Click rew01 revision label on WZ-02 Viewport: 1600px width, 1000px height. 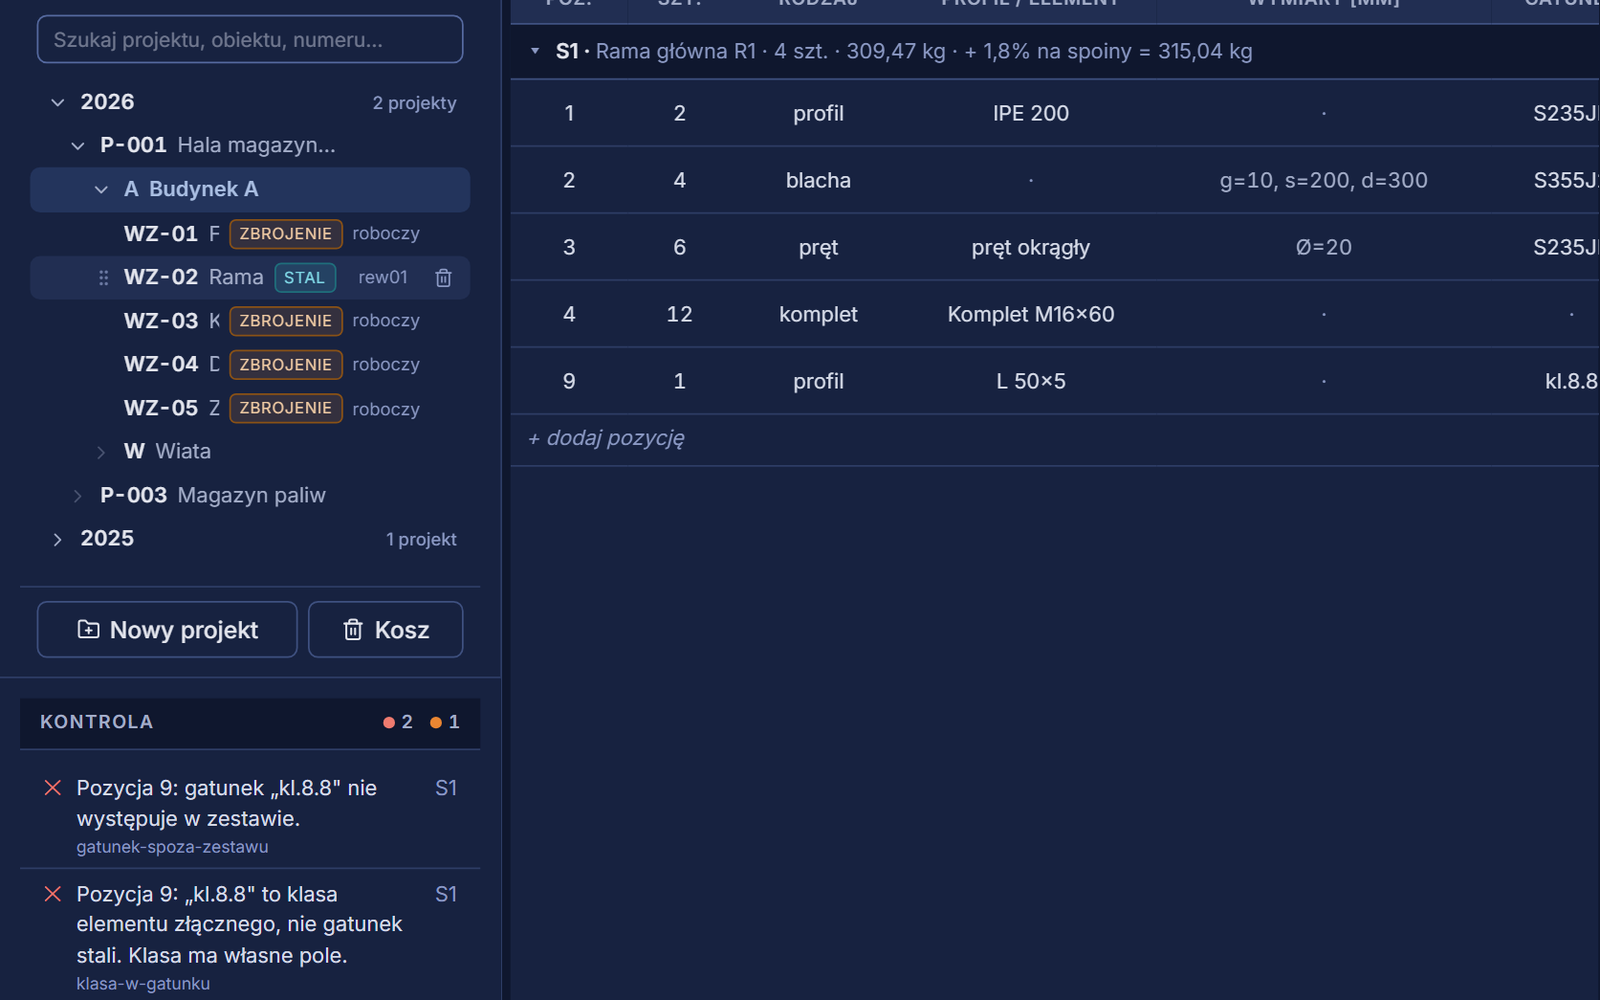click(x=383, y=278)
